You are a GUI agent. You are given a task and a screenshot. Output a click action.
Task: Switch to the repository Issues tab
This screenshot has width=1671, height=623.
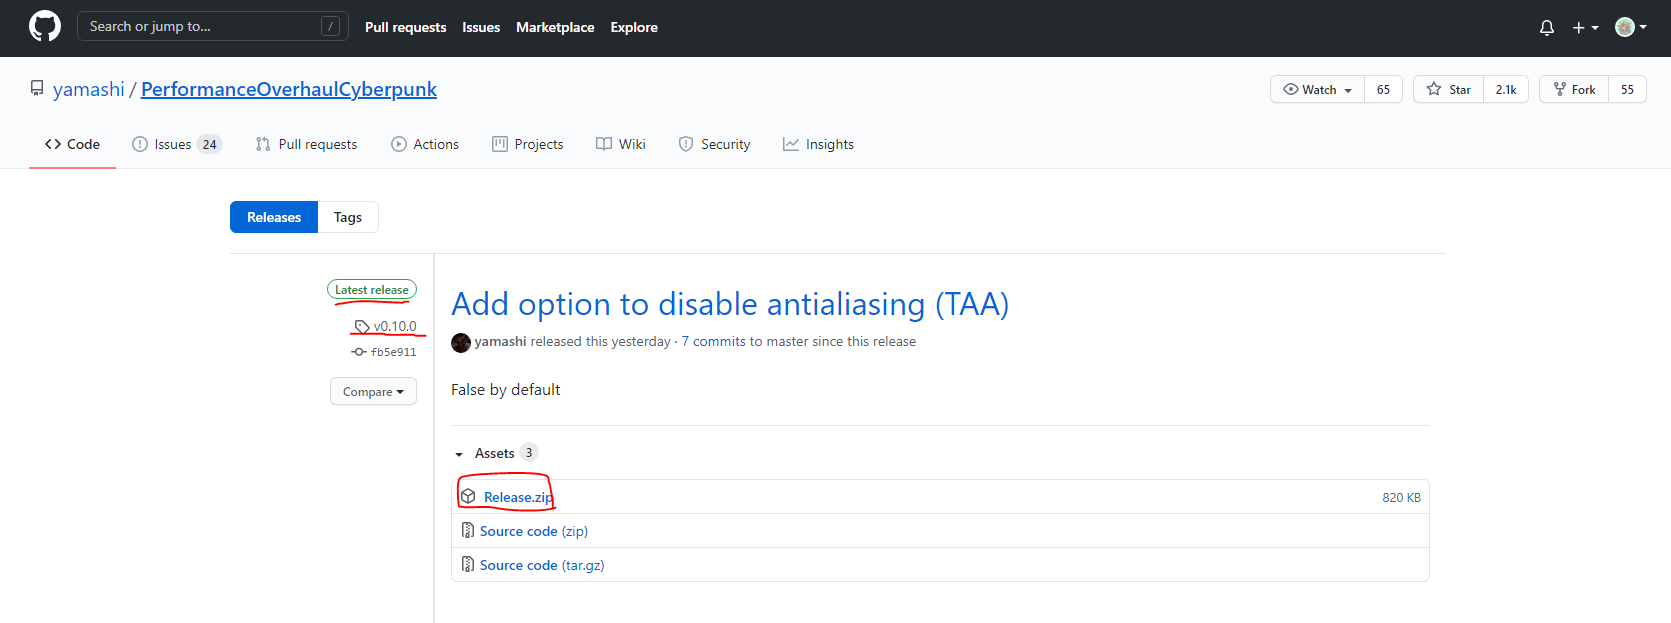(x=177, y=144)
